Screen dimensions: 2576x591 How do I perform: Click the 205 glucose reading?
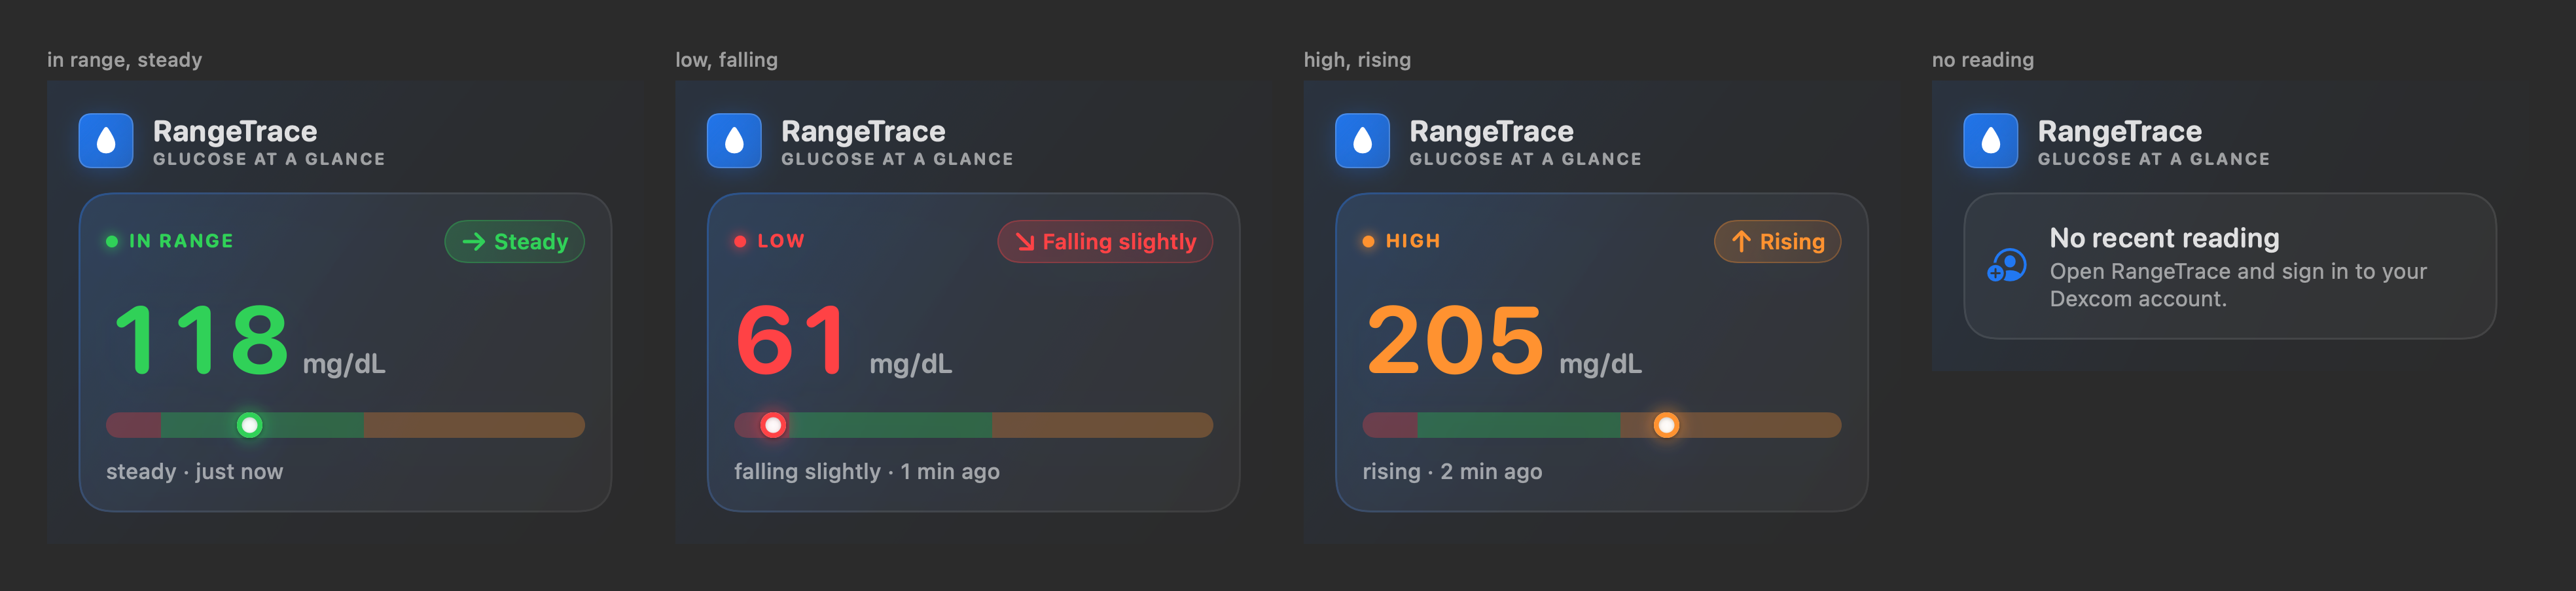[x=1455, y=340]
